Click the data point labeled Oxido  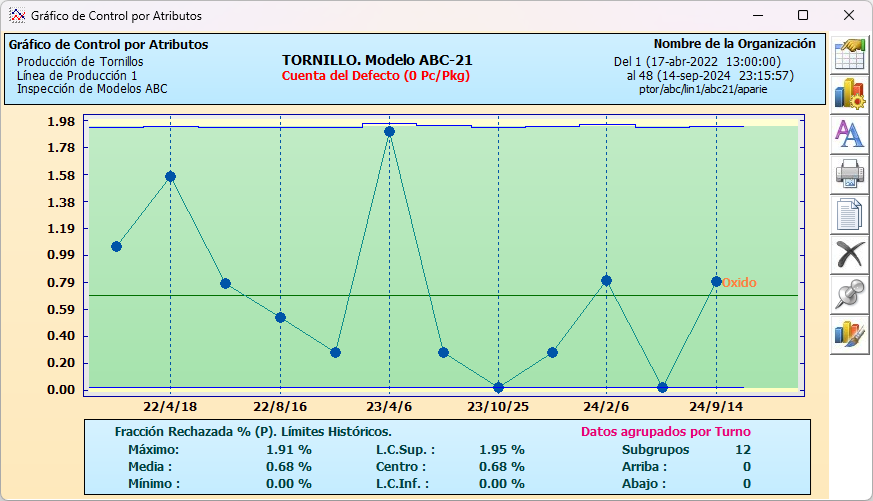(716, 282)
